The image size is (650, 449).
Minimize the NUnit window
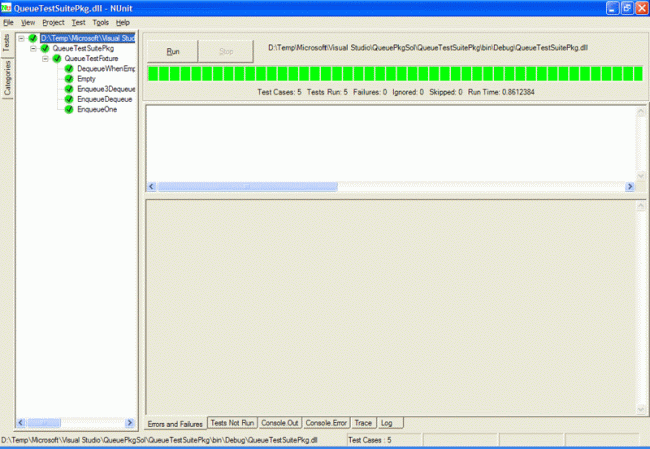(x=613, y=8)
